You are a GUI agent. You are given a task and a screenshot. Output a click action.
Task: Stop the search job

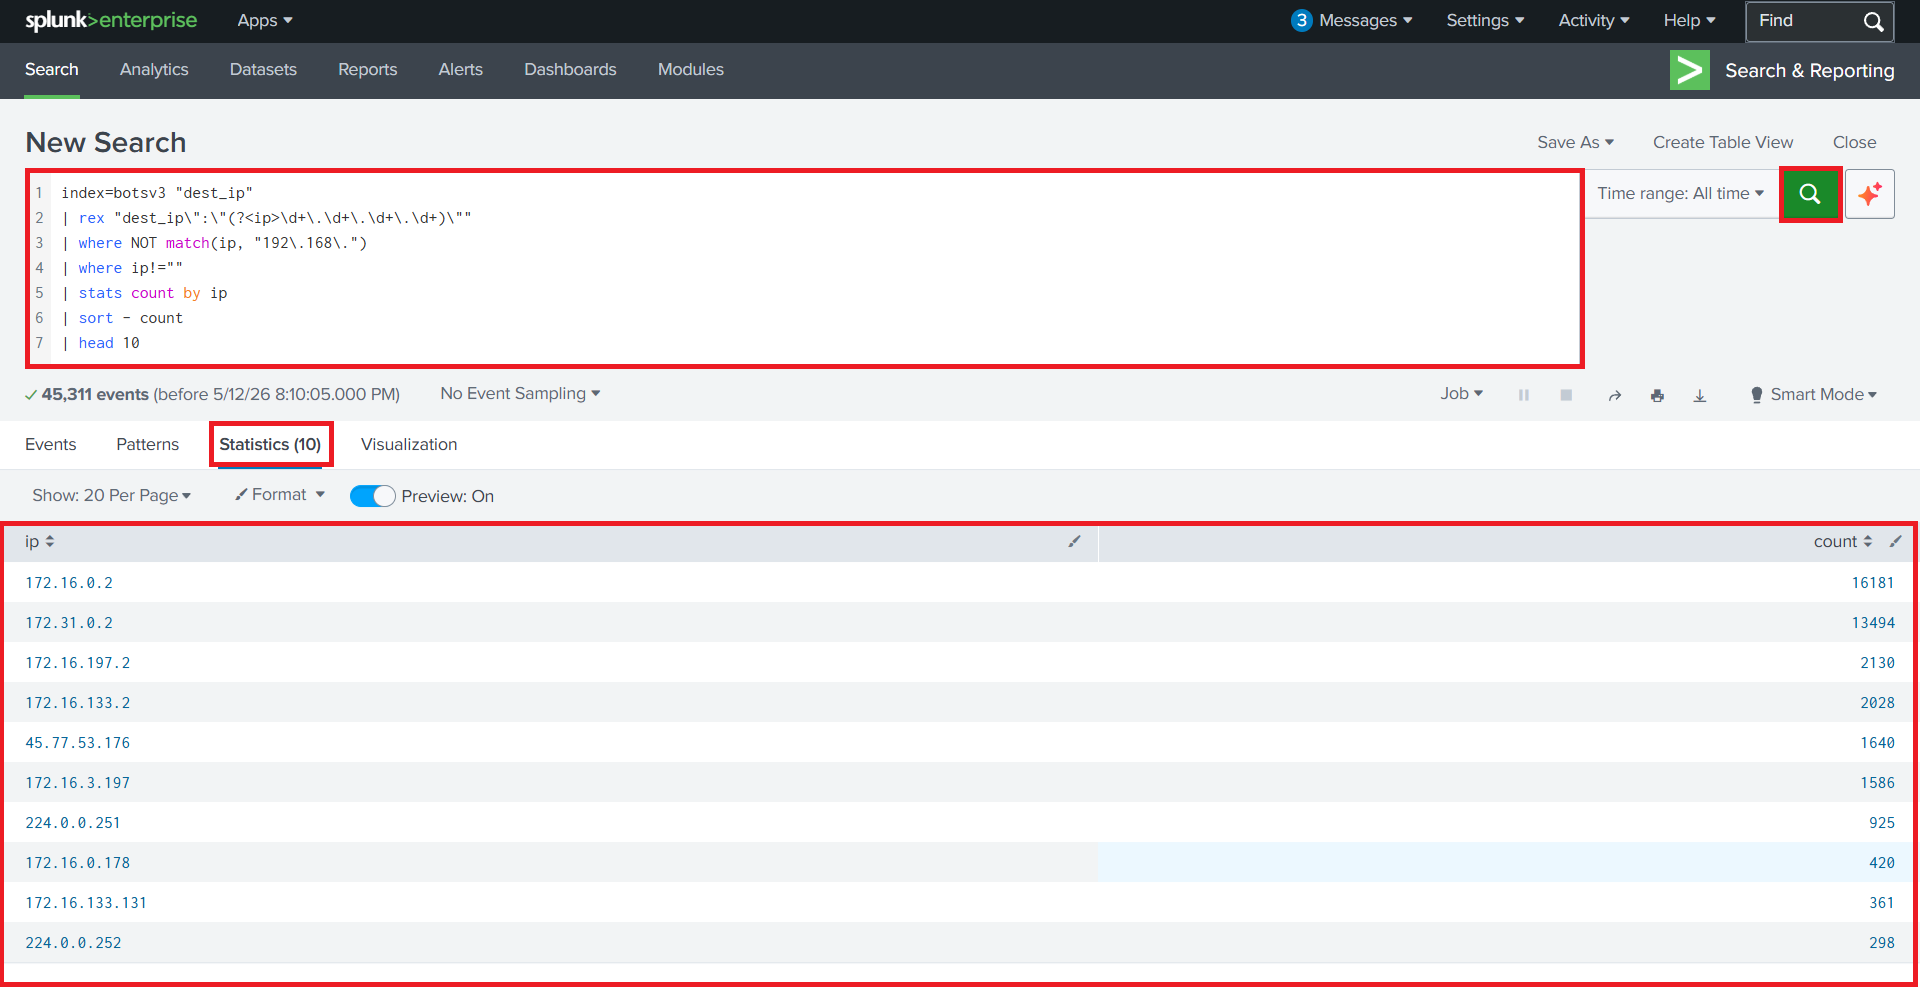pos(1566,395)
